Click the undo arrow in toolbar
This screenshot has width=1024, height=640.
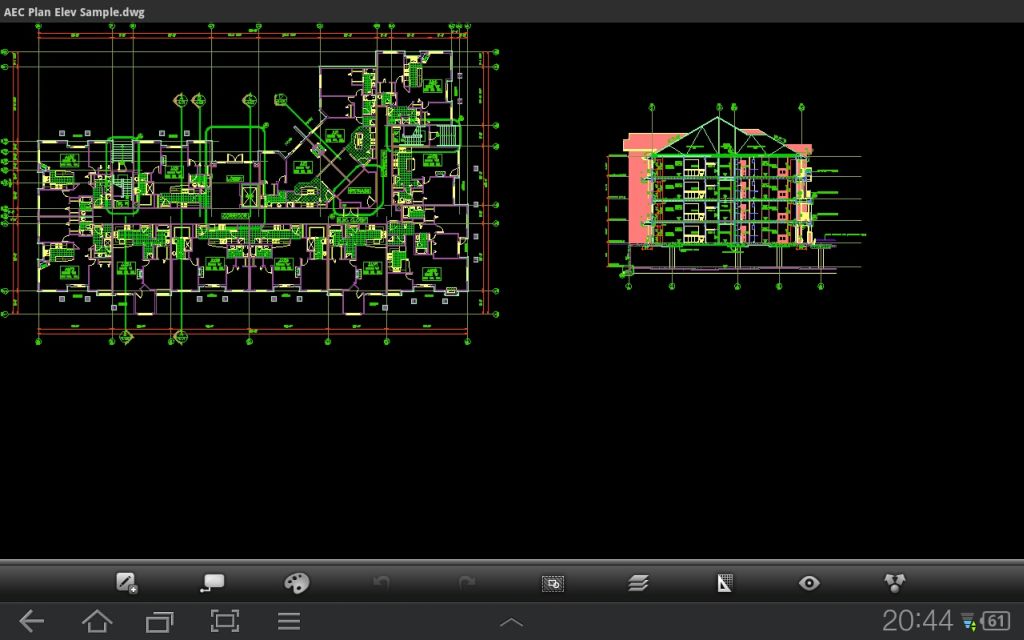click(382, 583)
